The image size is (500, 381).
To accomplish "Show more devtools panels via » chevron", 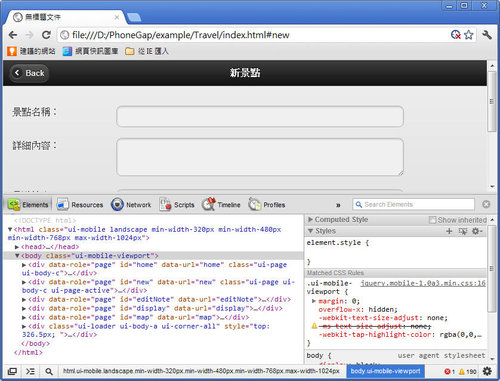I will click(x=338, y=205).
